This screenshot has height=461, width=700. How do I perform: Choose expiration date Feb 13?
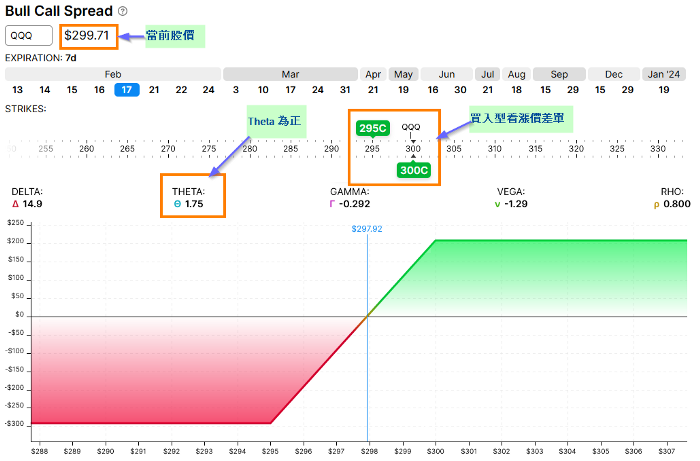[17, 90]
